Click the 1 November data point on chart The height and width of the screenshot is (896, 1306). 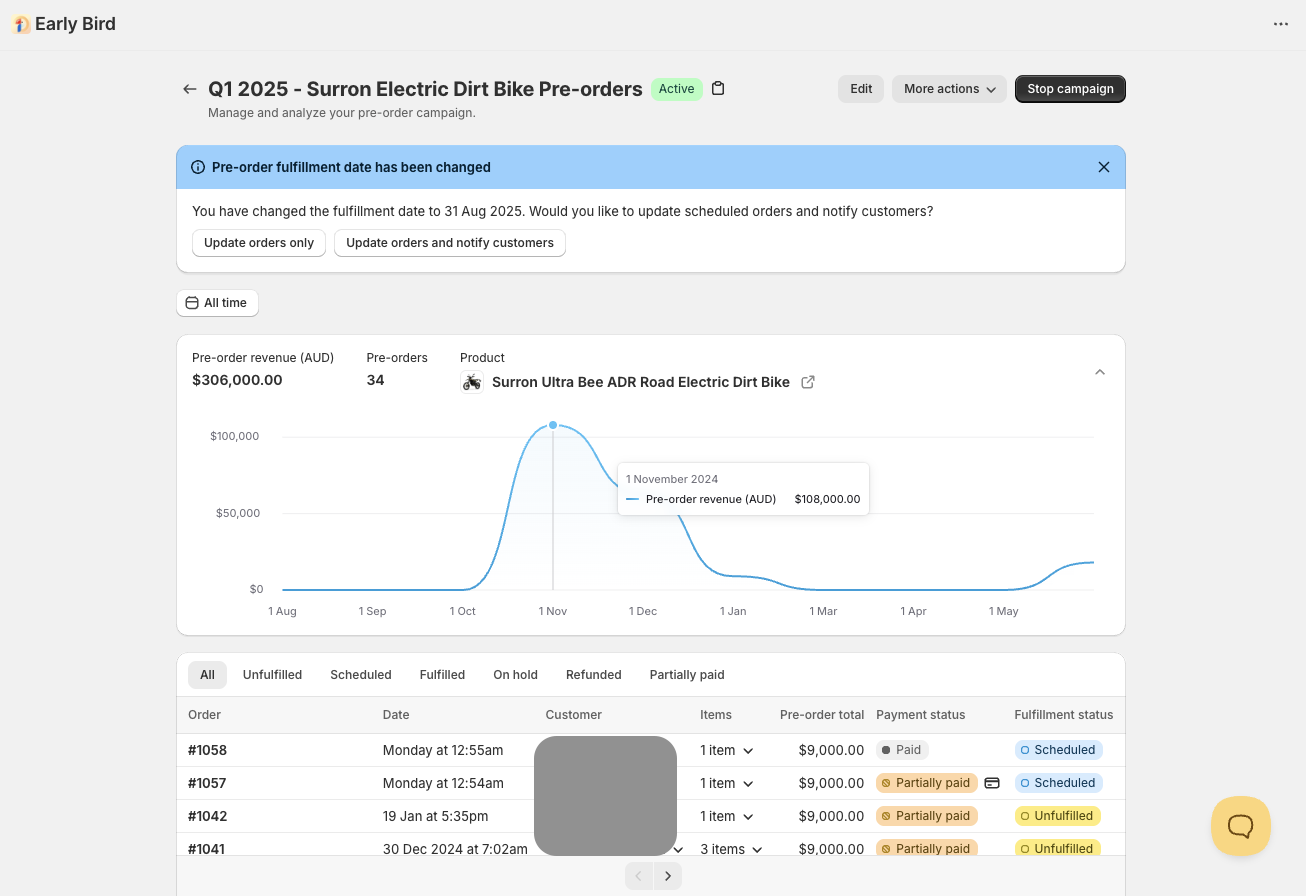pos(553,425)
